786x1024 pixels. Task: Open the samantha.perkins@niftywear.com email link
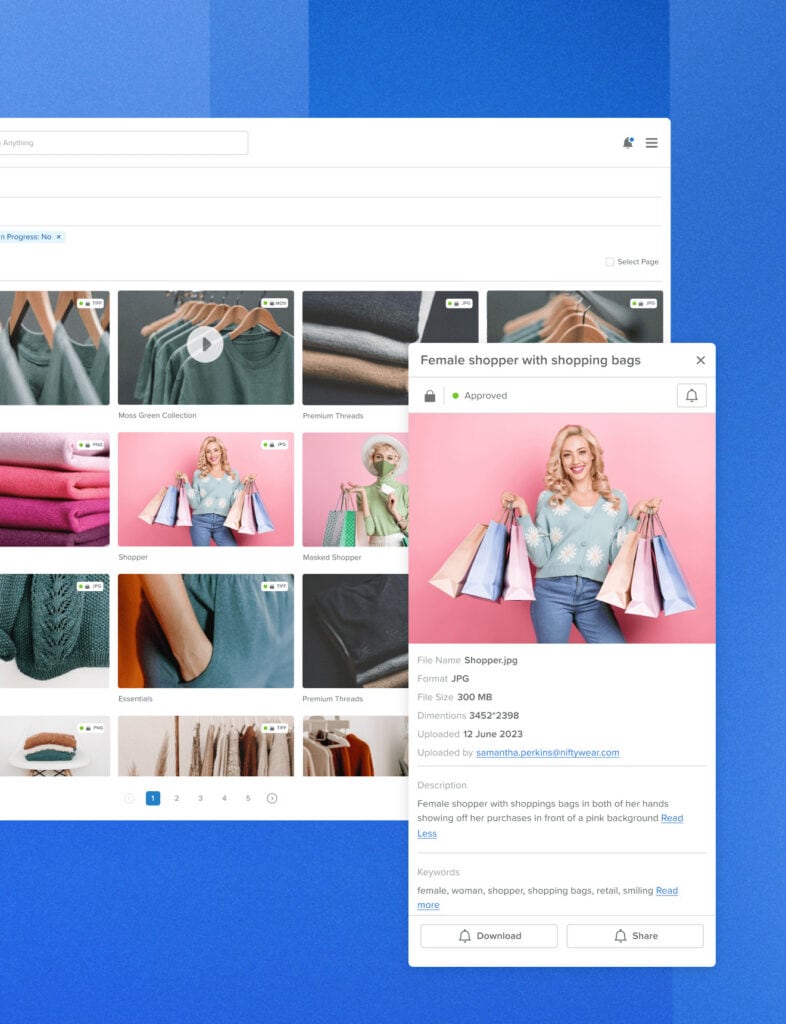pos(547,752)
